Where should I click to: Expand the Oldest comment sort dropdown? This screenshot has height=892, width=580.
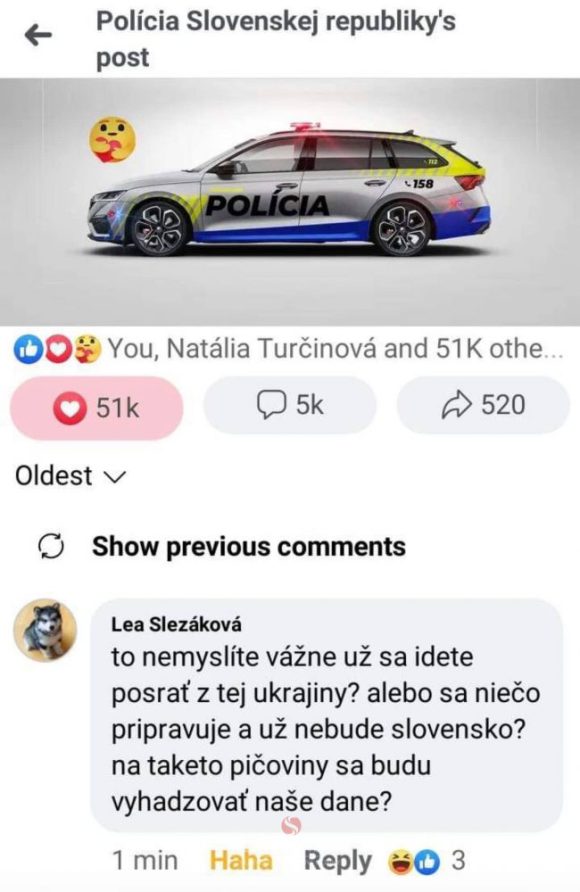tap(70, 476)
